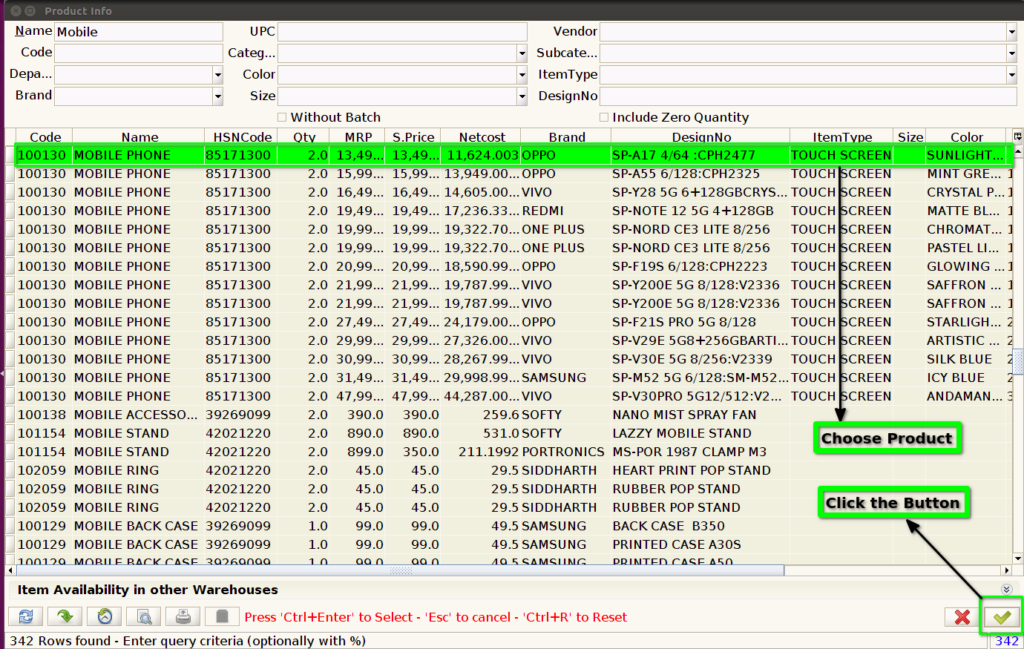
Task: Click the ANDAMAN... color cell
Action: coord(965,396)
